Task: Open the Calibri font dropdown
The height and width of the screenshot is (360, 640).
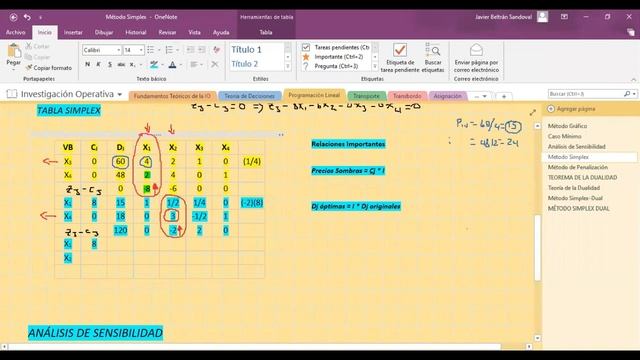Action: point(118,50)
